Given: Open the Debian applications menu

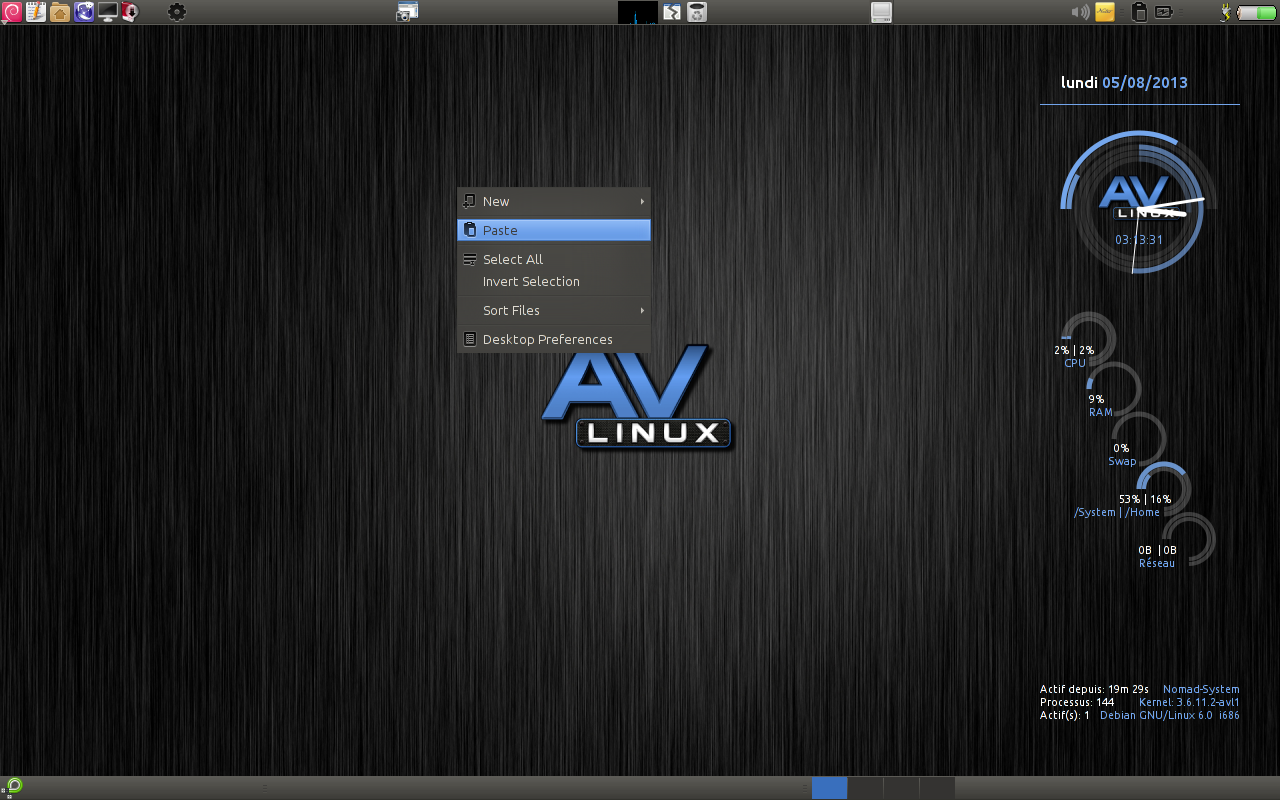Looking at the screenshot, I should [x=12, y=12].
